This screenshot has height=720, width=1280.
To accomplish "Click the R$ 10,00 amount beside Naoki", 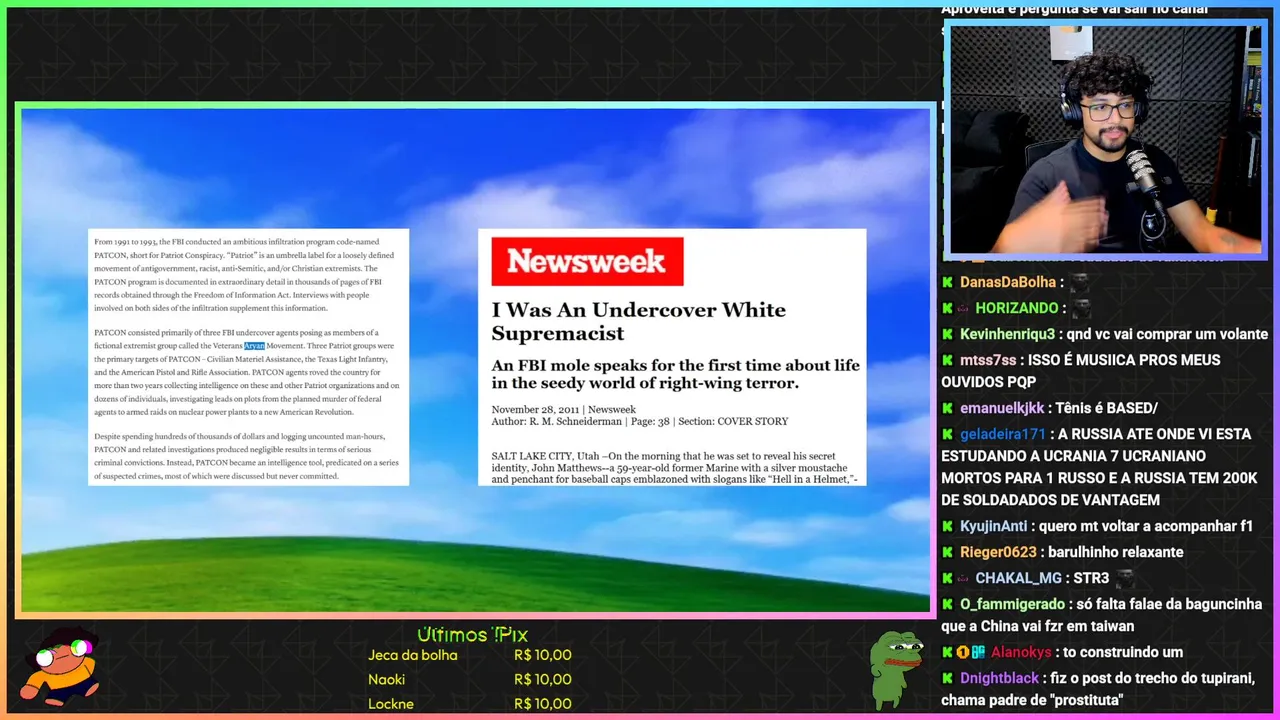I will coord(543,679).
